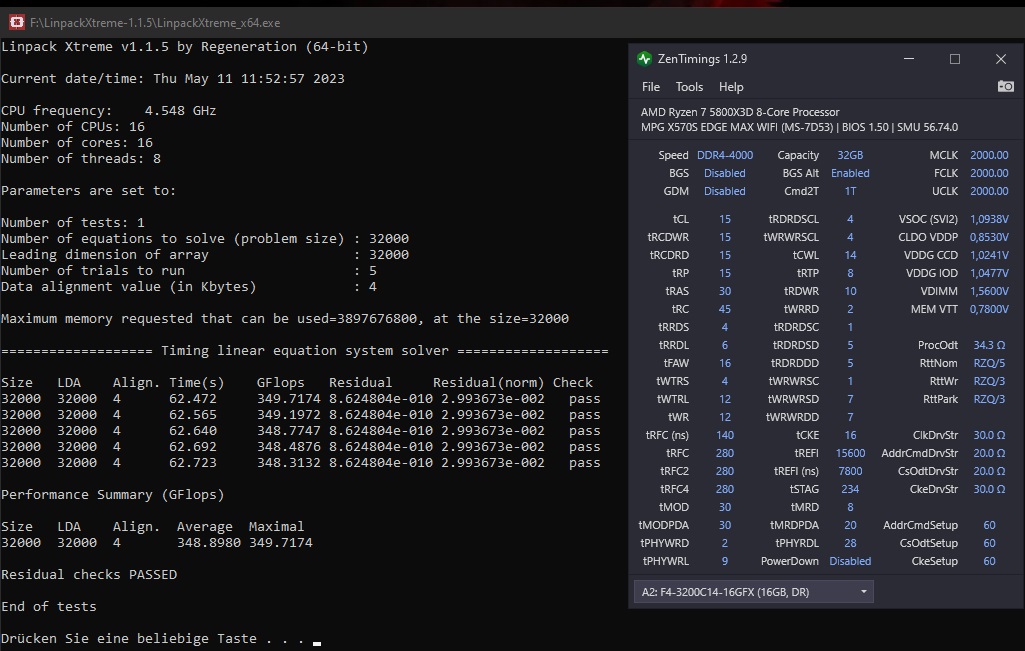
Task: Click the UCLK 2000.00 value
Action: click(x=989, y=191)
